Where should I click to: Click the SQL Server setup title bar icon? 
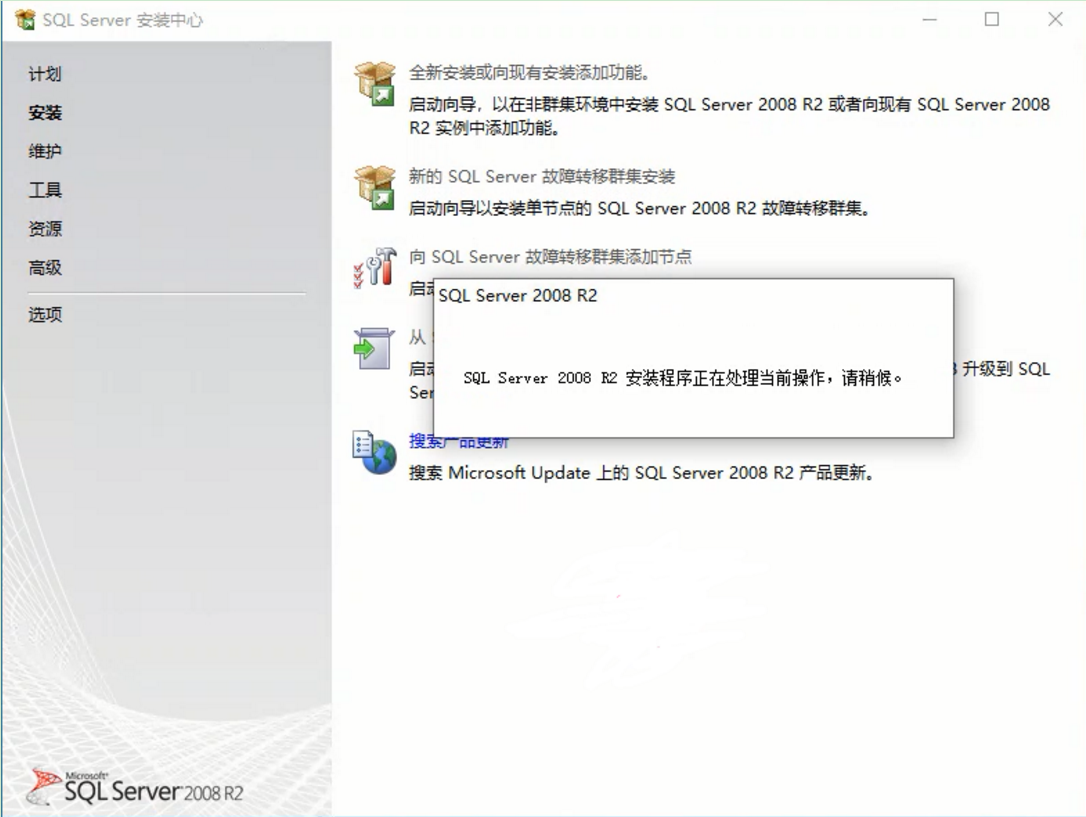pyautogui.click(x=25, y=20)
